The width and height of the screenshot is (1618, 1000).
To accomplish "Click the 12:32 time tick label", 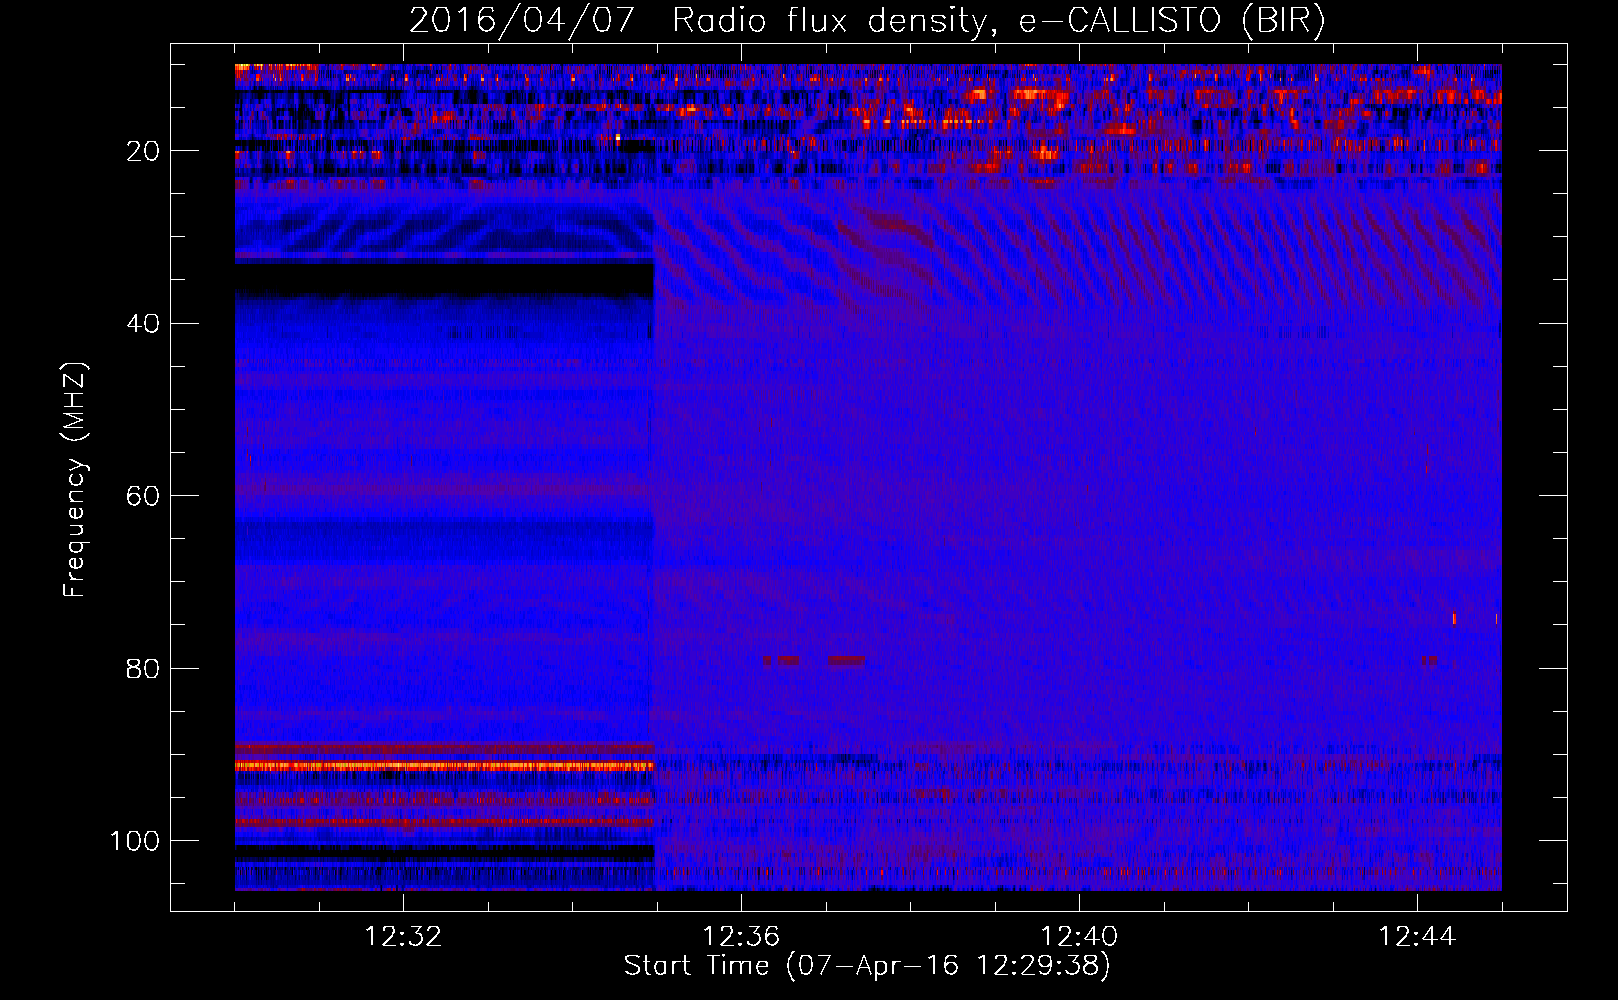I will point(403,937).
